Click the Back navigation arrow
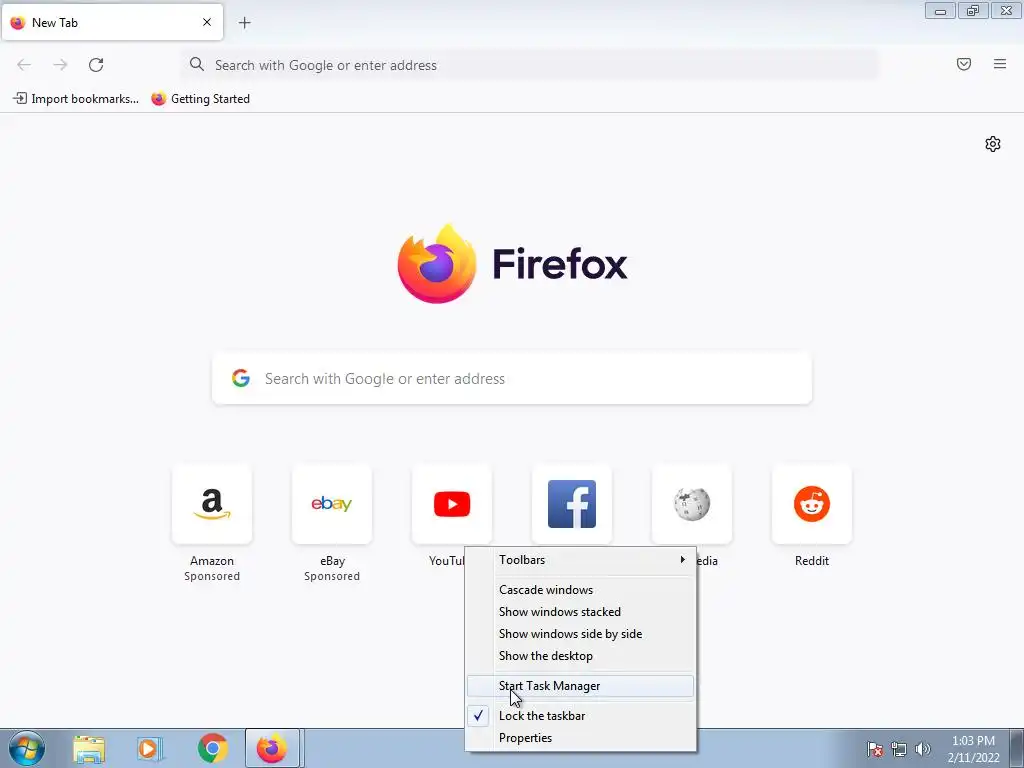The image size is (1024, 768). click(x=24, y=65)
